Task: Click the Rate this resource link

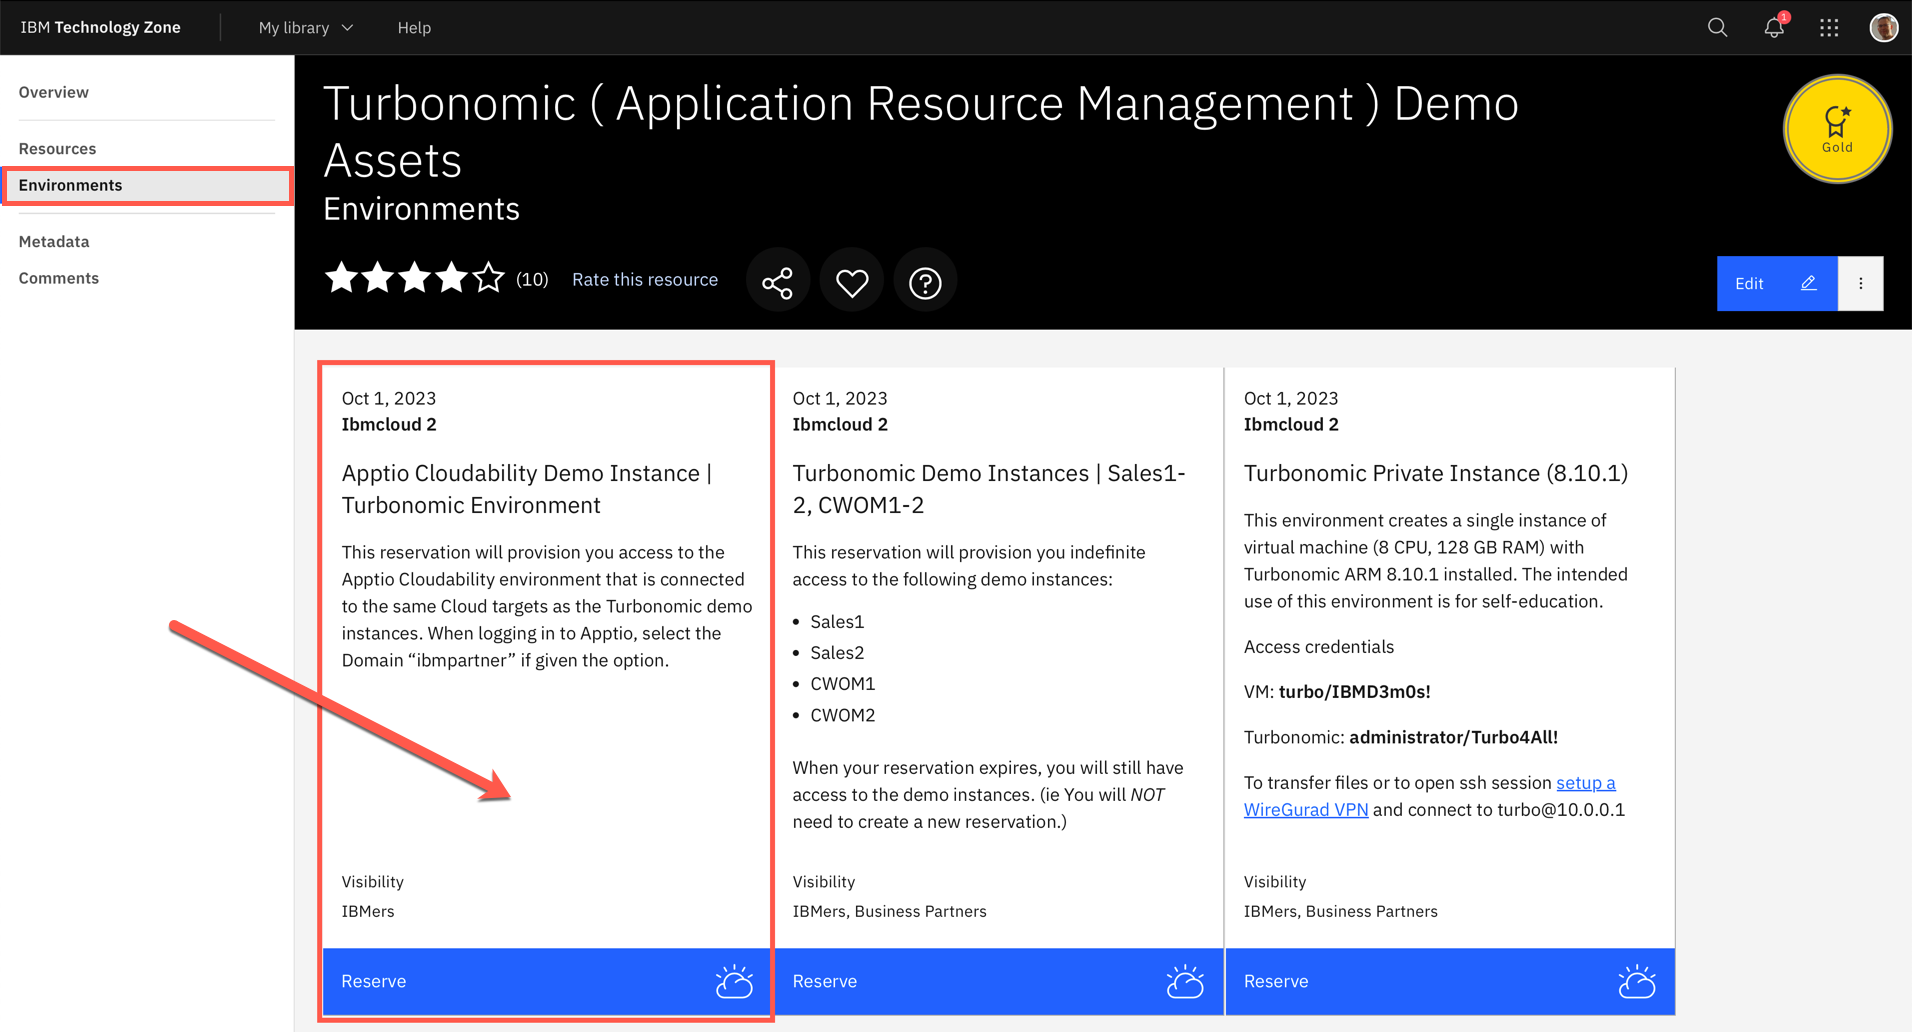Action: tap(645, 279)
